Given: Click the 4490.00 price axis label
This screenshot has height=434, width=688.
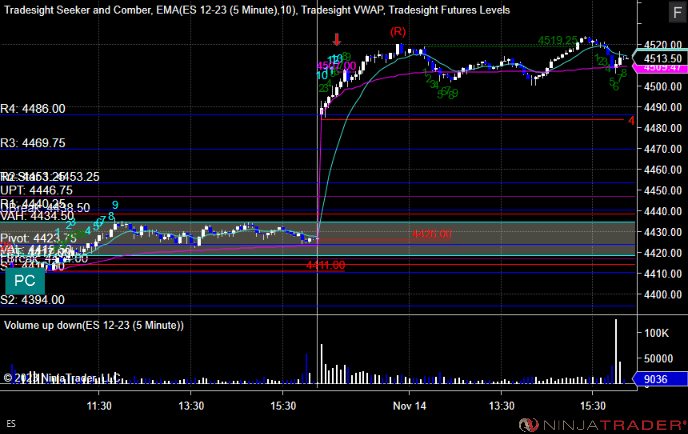Looking at the screenshot, I should tap(663, 107).
